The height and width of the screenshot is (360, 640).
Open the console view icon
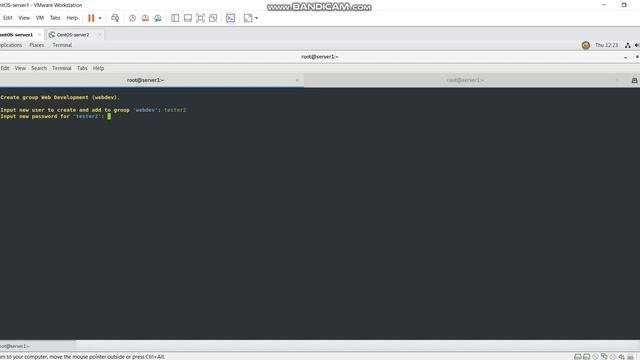pos(231,18)
